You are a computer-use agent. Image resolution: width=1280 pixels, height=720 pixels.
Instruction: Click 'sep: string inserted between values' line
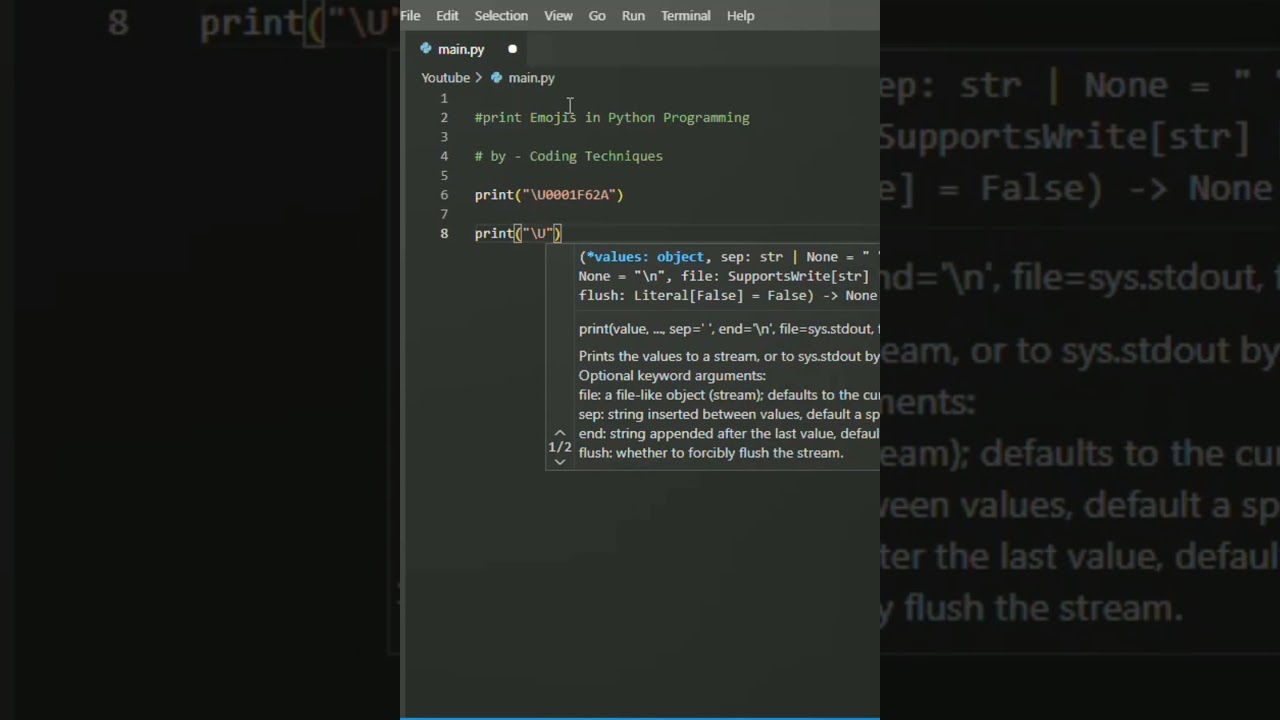[729, 414]
